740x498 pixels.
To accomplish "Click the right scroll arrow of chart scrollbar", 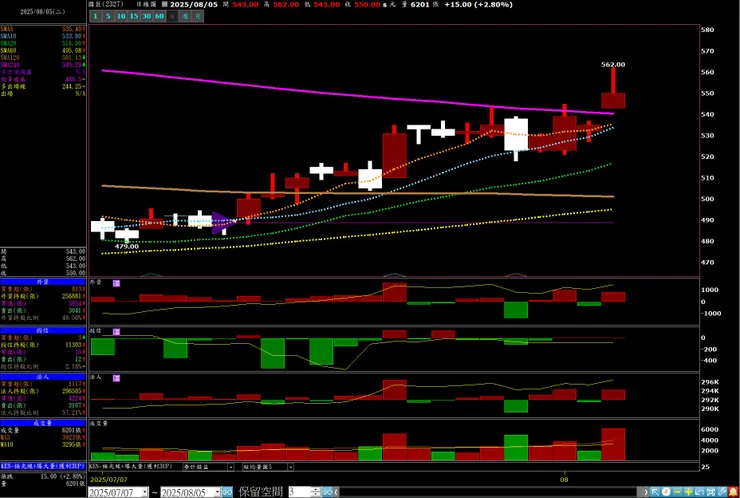I will click(x=646, y=492).
